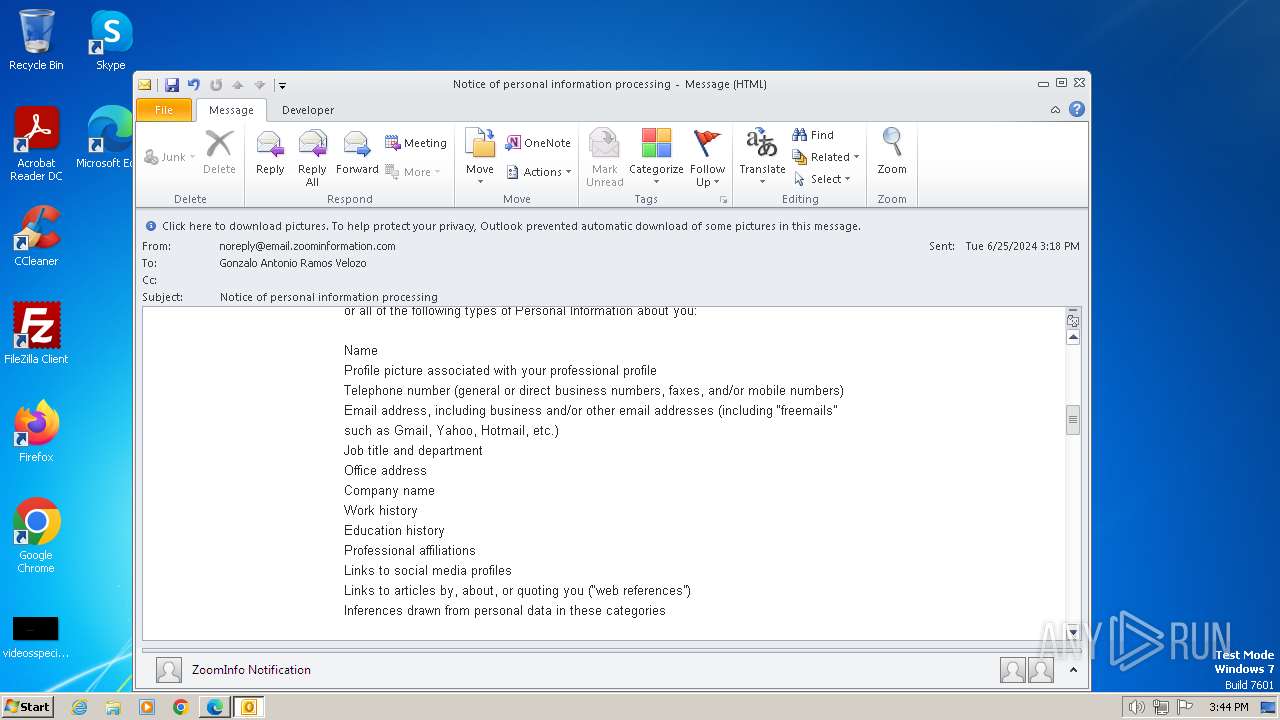Open Recycle Bin on desktop
This screenshot has width=1280, height=720.
point(36,40)
